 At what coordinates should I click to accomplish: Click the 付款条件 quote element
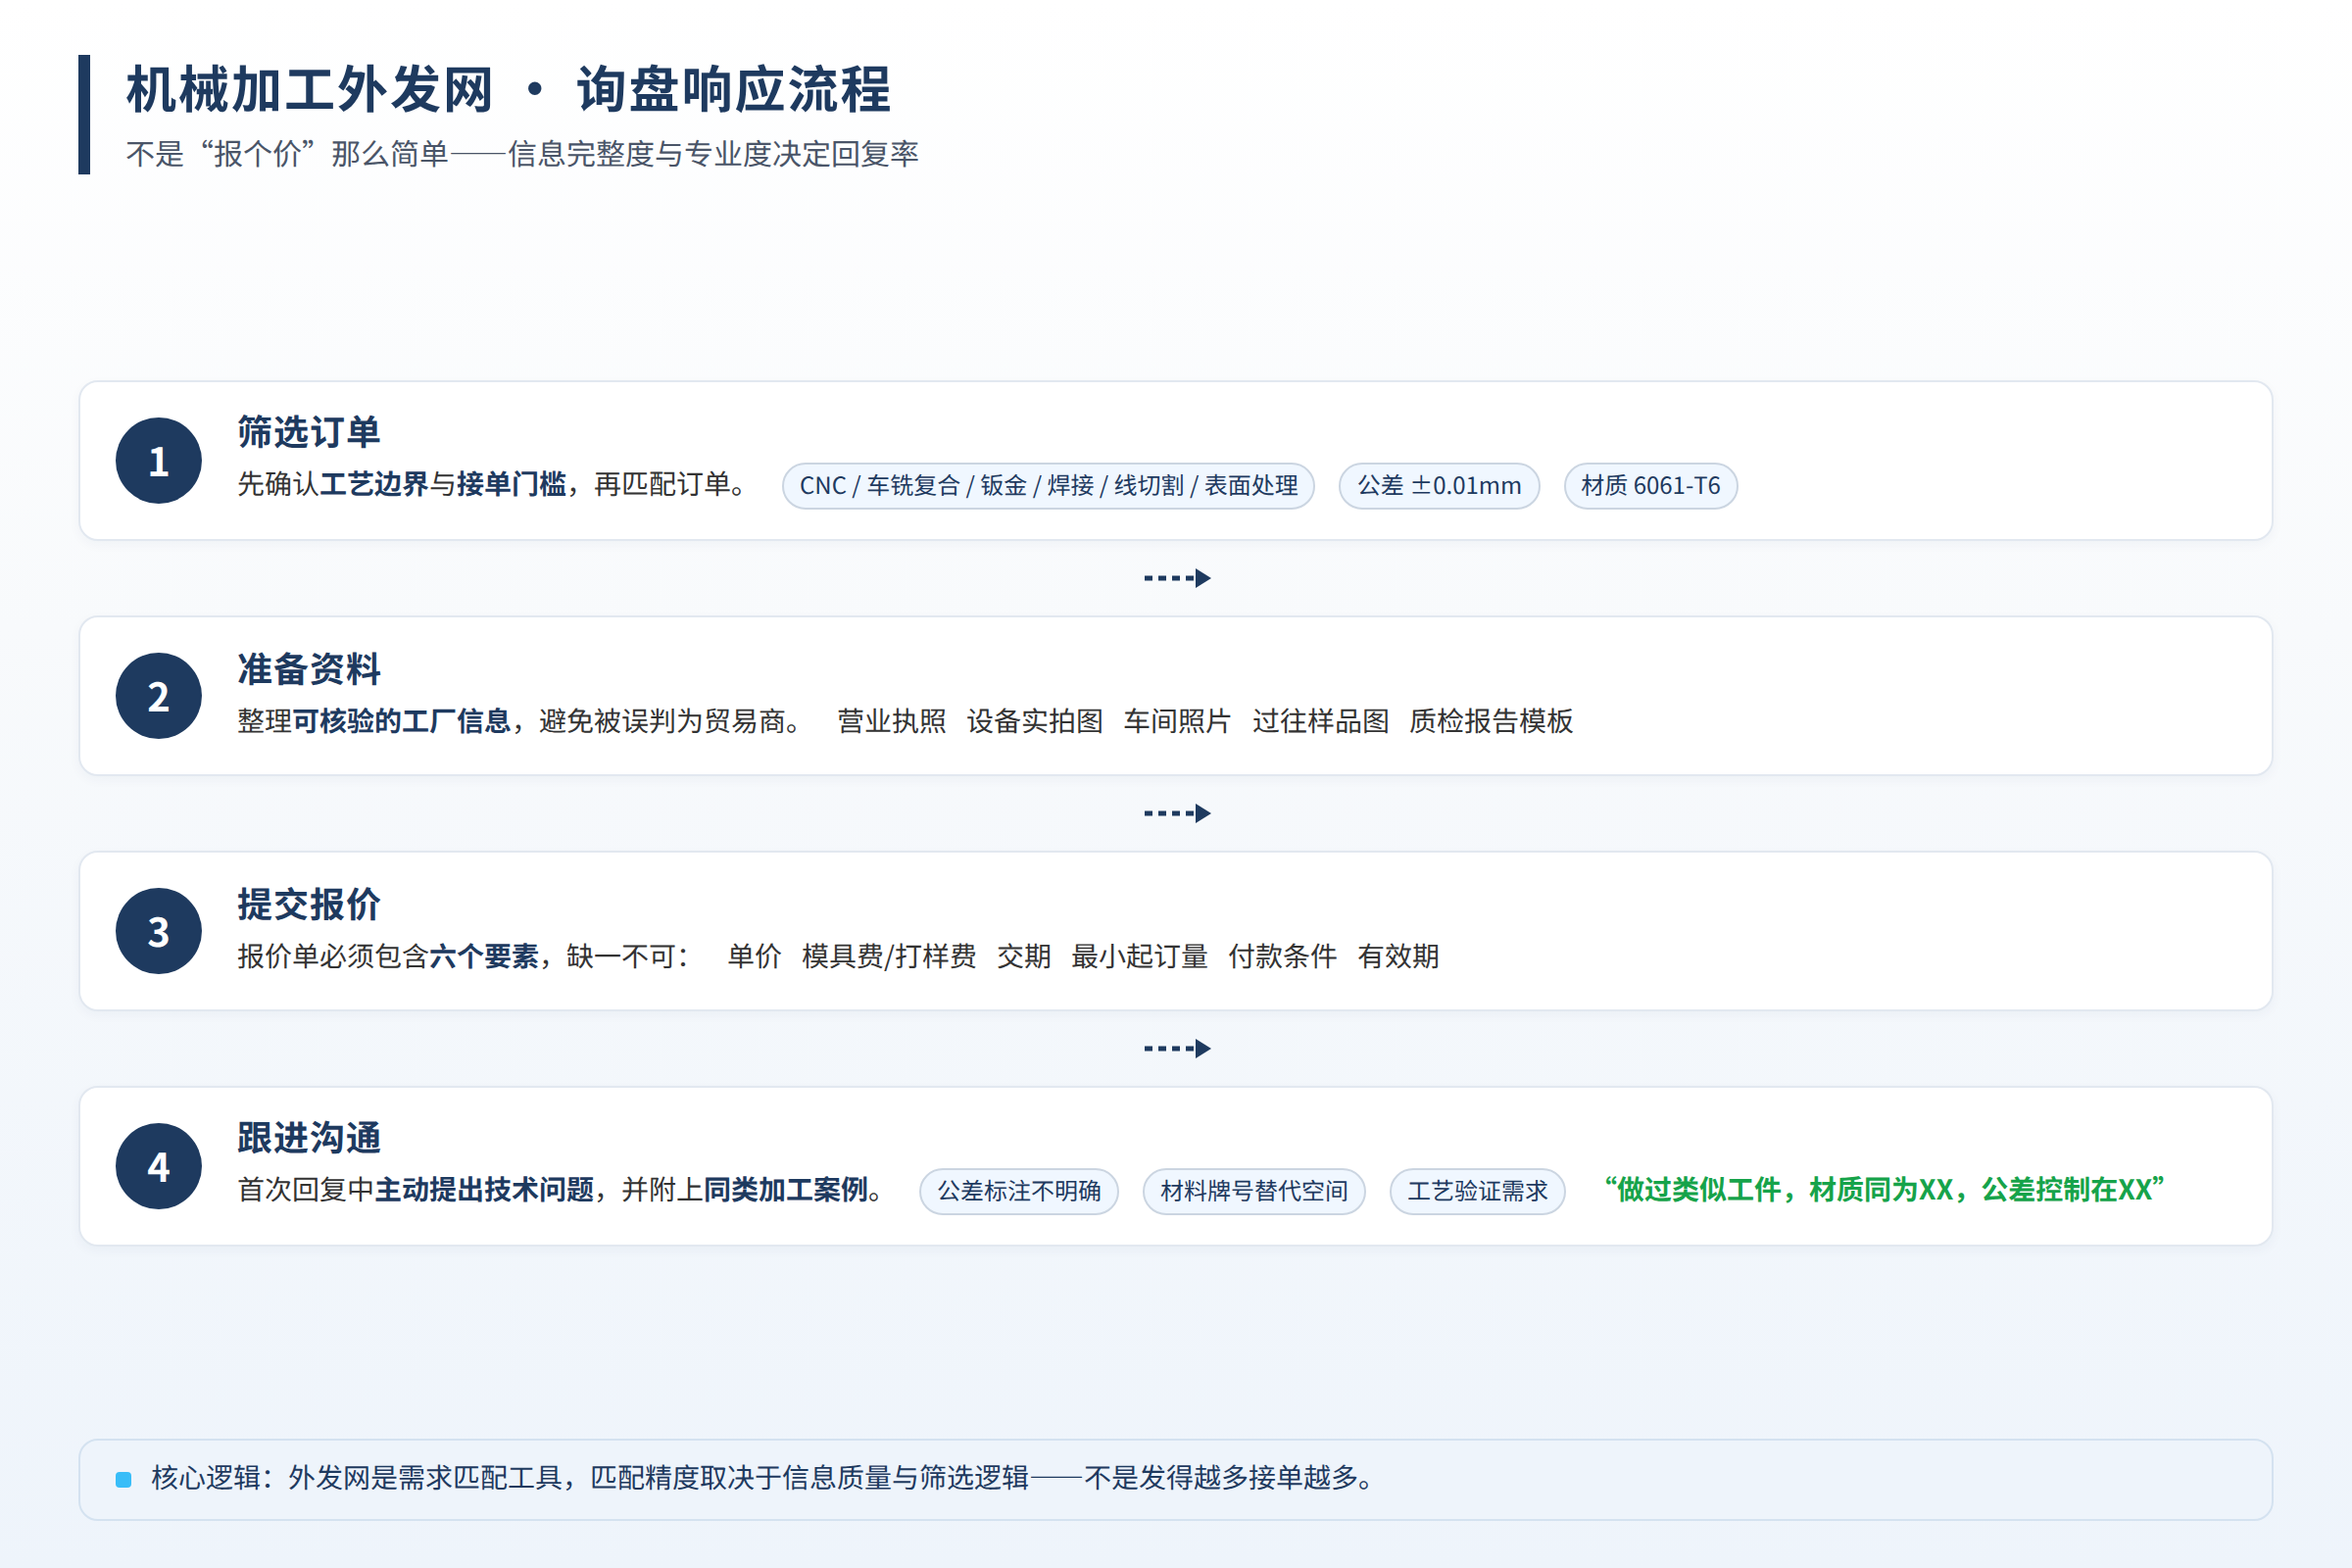pos(1283,956)
